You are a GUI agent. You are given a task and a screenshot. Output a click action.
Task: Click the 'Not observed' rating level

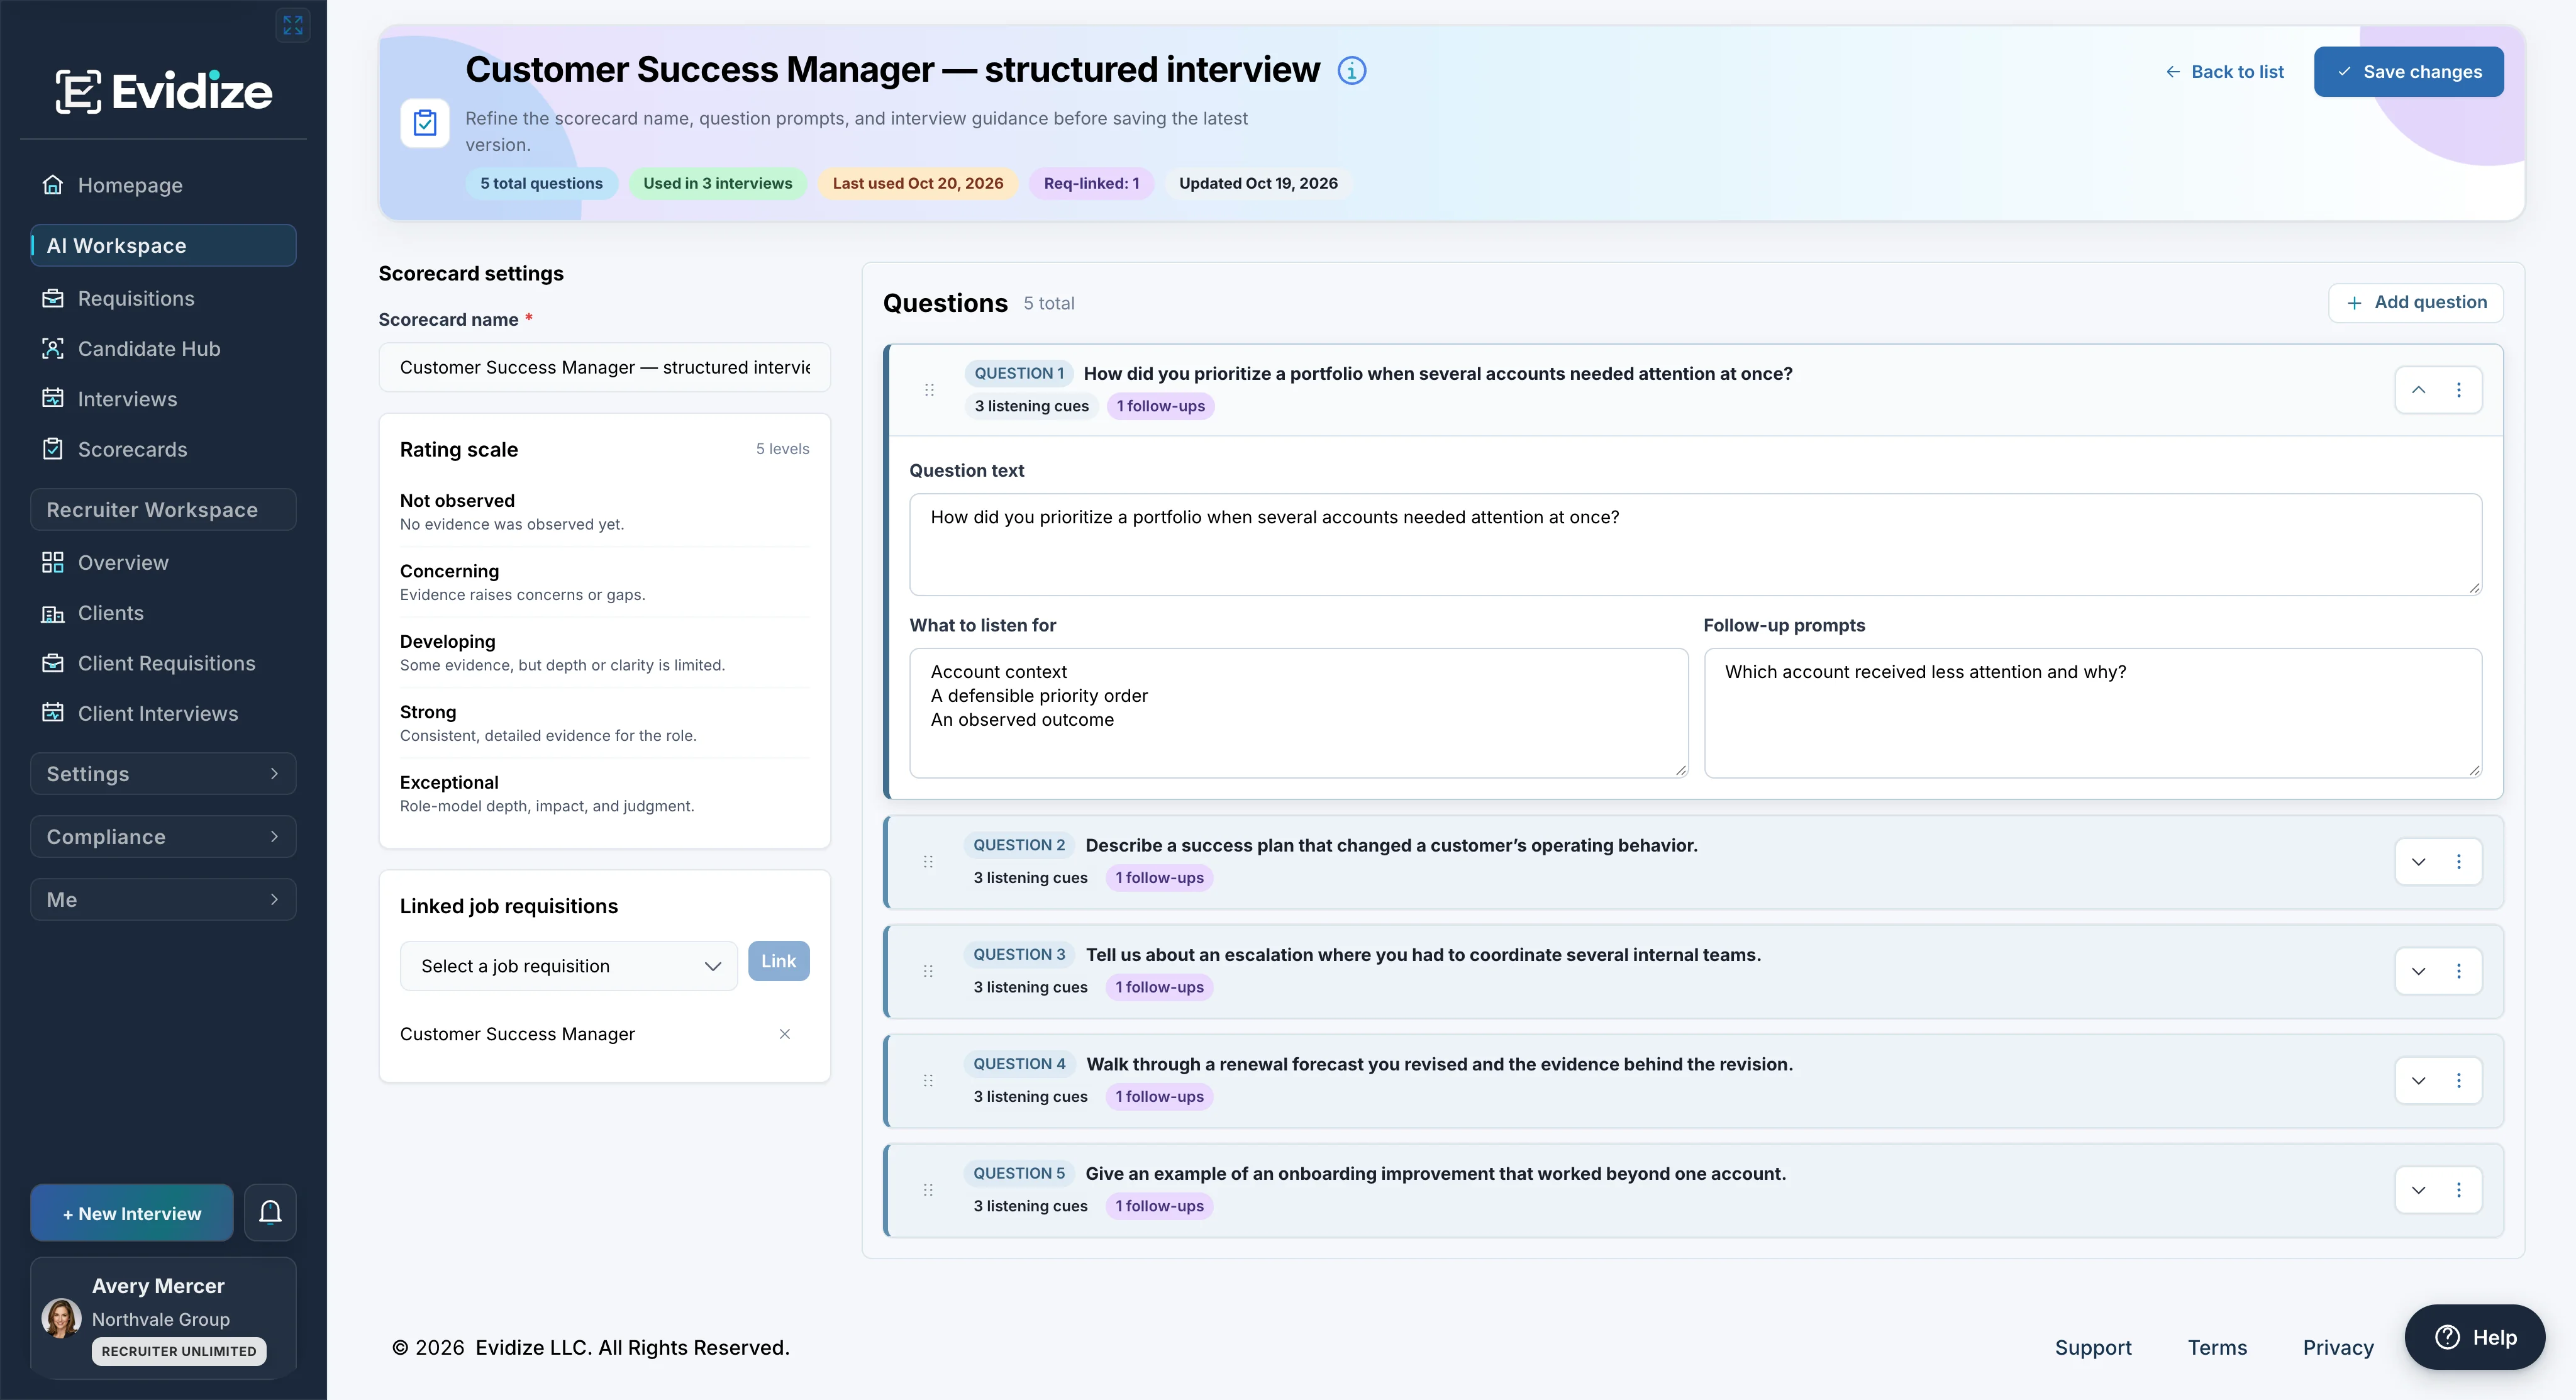pyautogui.click(x=604, y=511)
